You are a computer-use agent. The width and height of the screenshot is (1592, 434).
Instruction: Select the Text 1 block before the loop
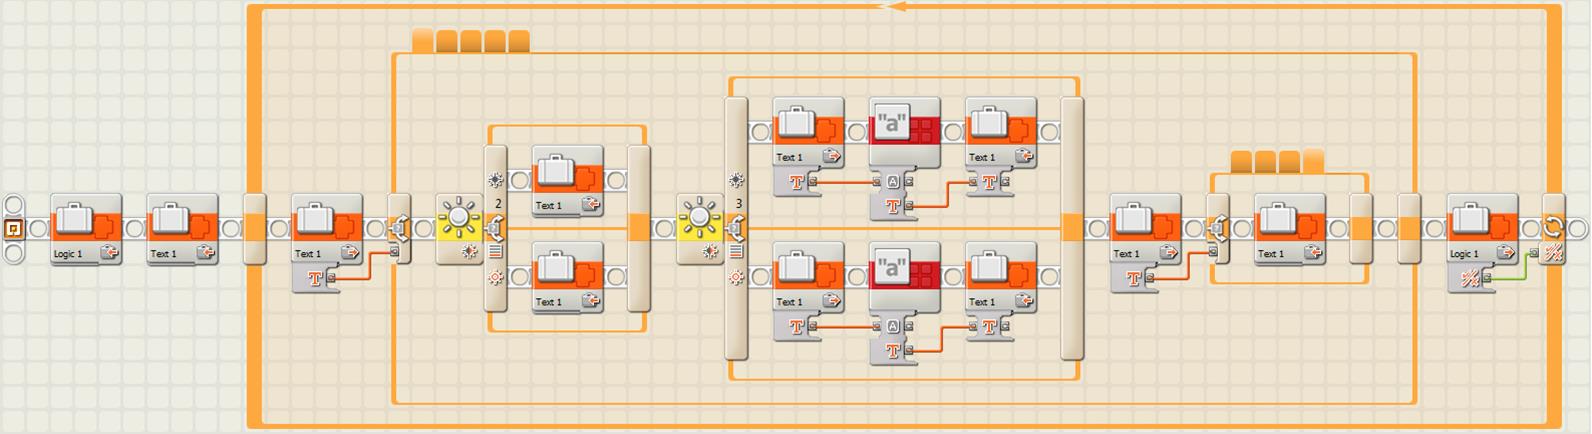[183, 227]
